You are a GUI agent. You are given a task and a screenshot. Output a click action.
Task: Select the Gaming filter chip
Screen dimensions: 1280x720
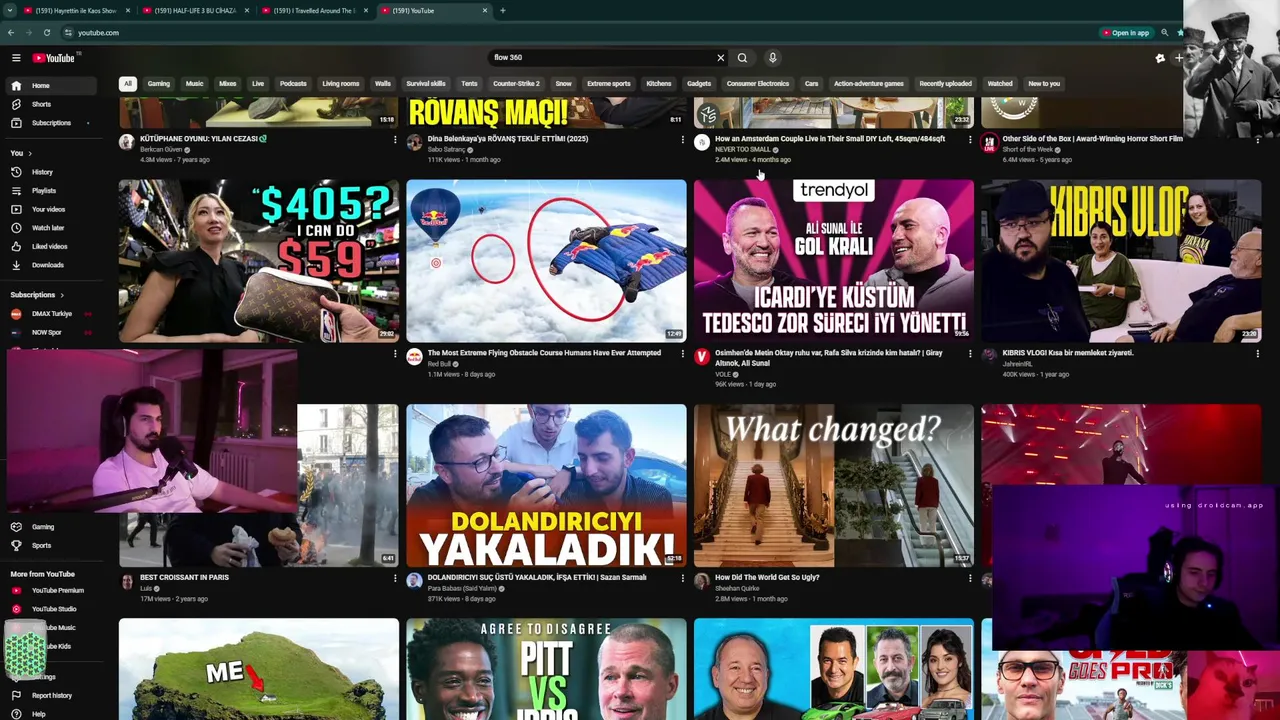(159, 84)
